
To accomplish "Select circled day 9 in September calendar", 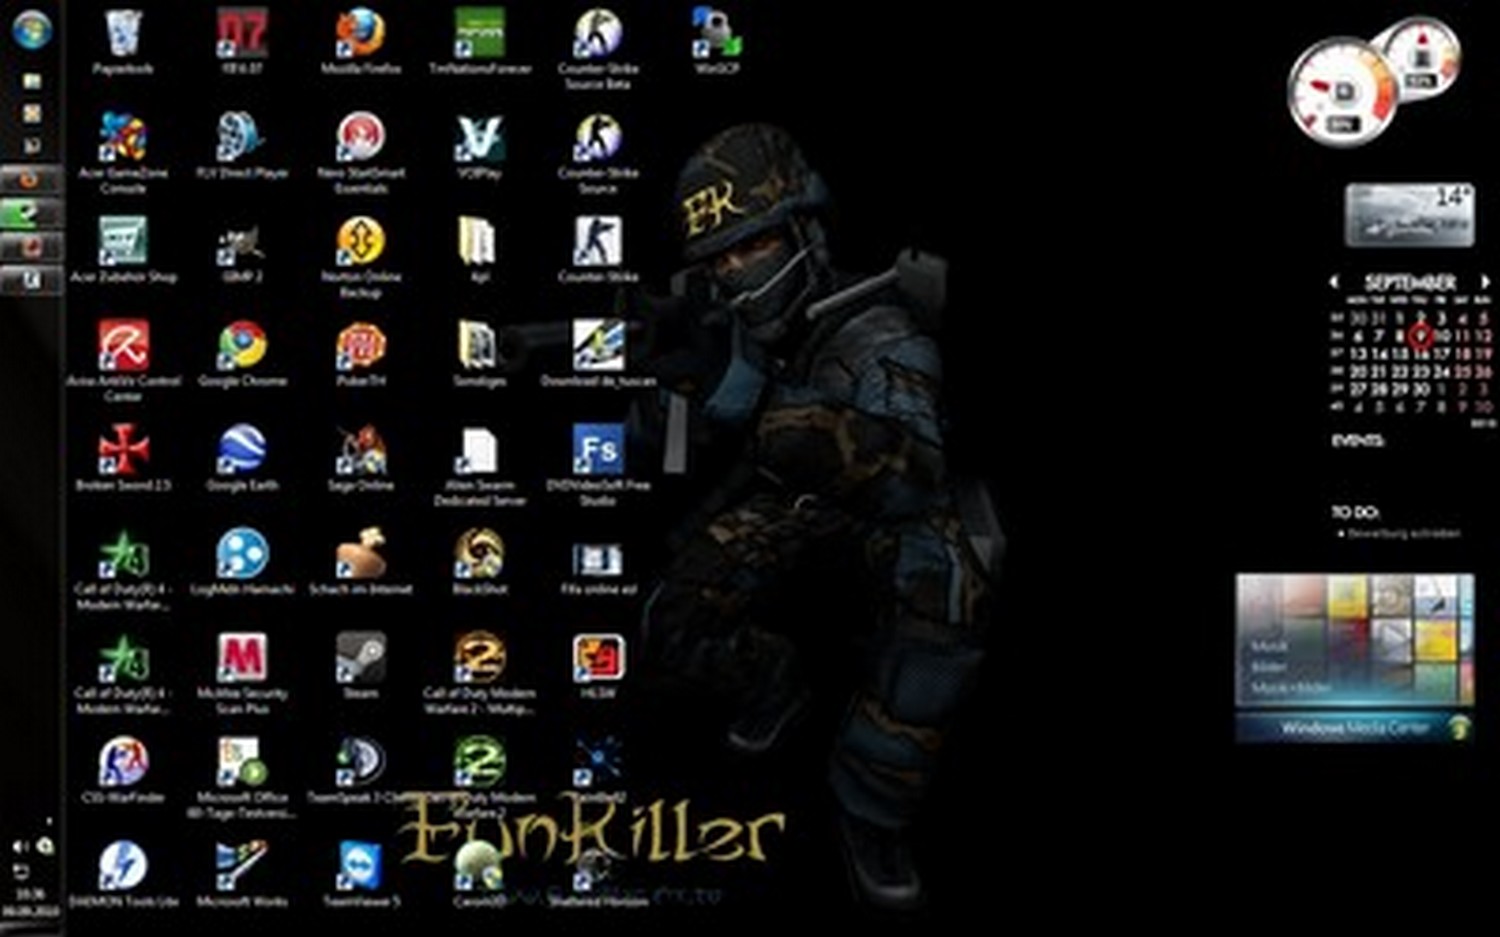I will [1419, 336].
